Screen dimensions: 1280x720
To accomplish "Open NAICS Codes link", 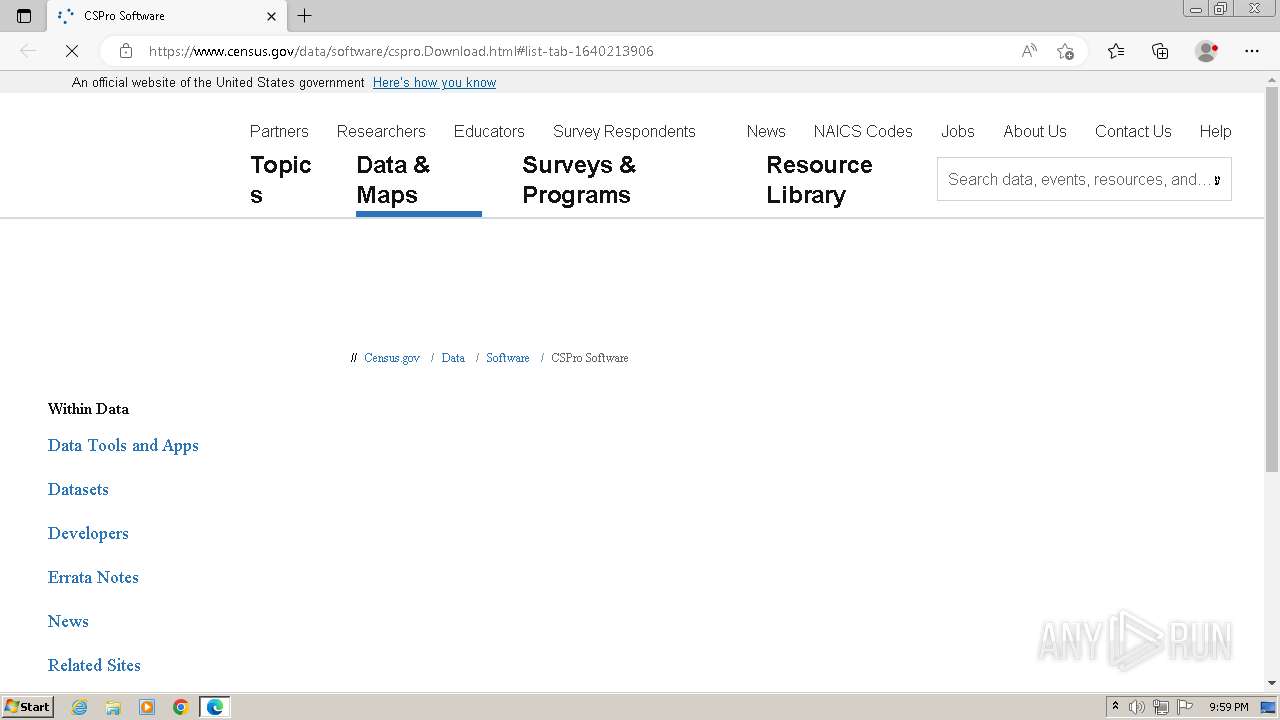I will pos(863,131).
